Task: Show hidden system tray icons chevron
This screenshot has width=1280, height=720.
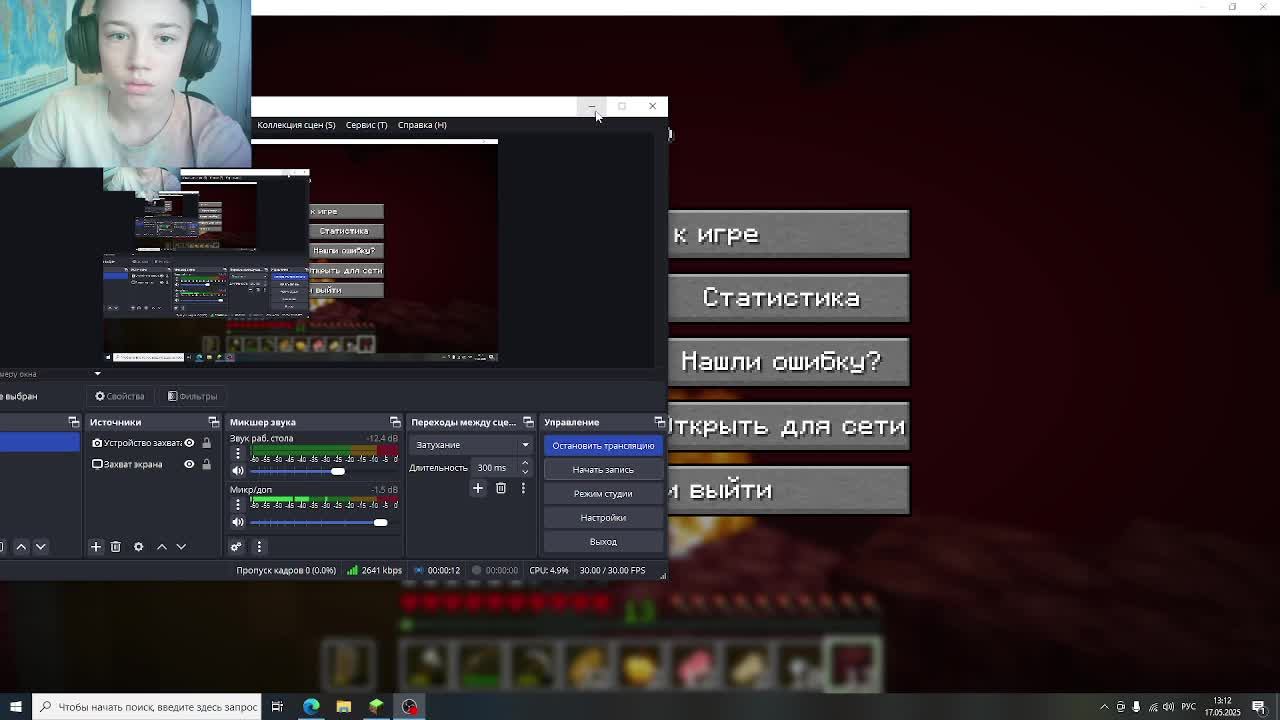Action: tap(1104, 707)
